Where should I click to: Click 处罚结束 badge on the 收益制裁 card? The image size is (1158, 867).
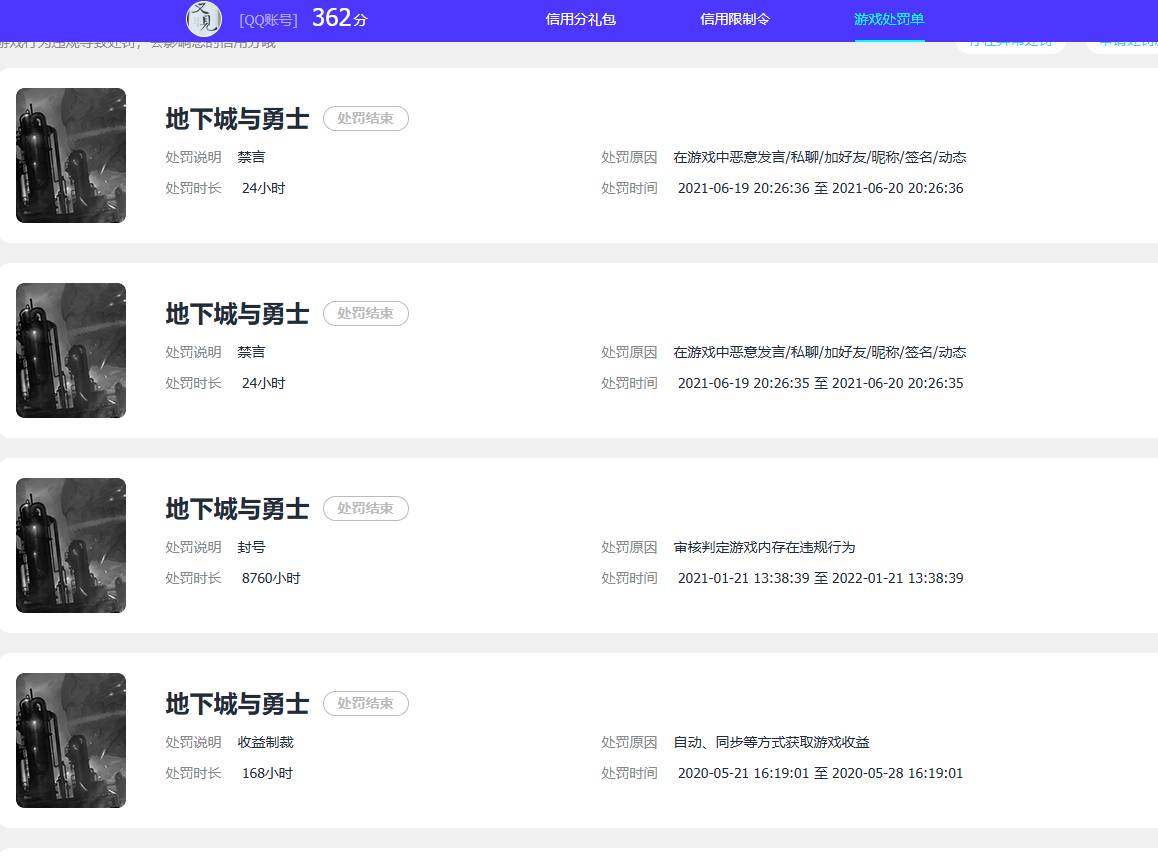(x=366, y=703)
